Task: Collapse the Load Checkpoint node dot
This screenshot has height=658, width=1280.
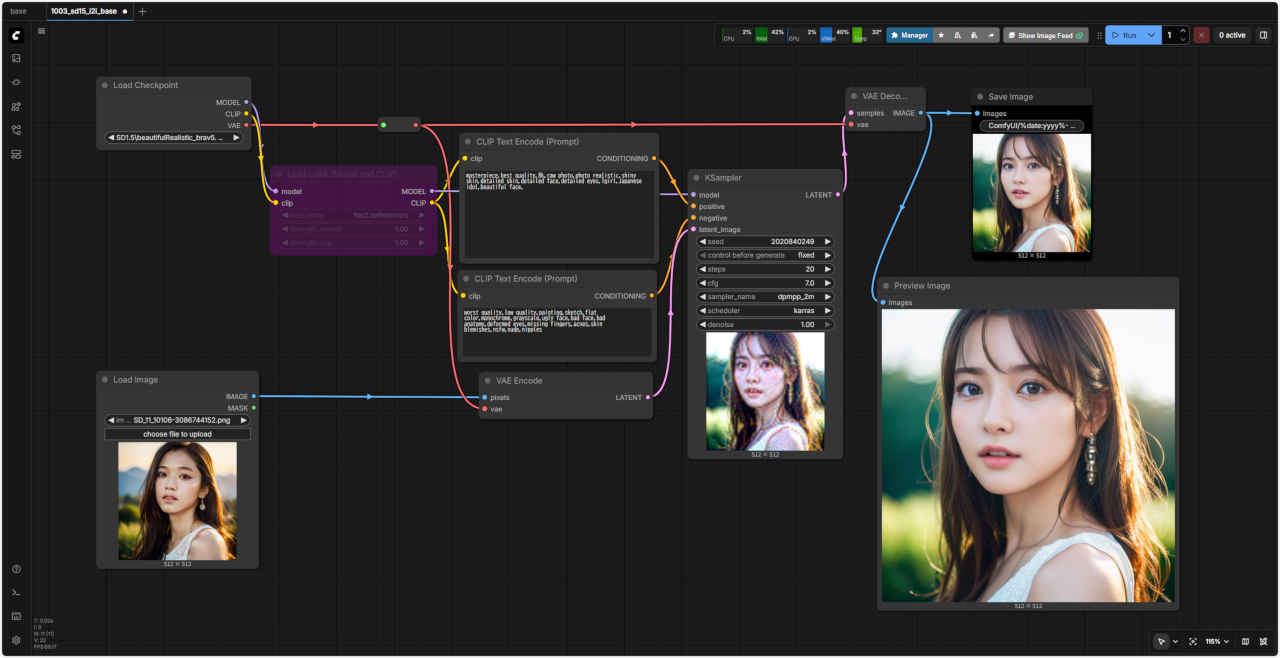Action: pyautogui.click(x=105, y=85)
